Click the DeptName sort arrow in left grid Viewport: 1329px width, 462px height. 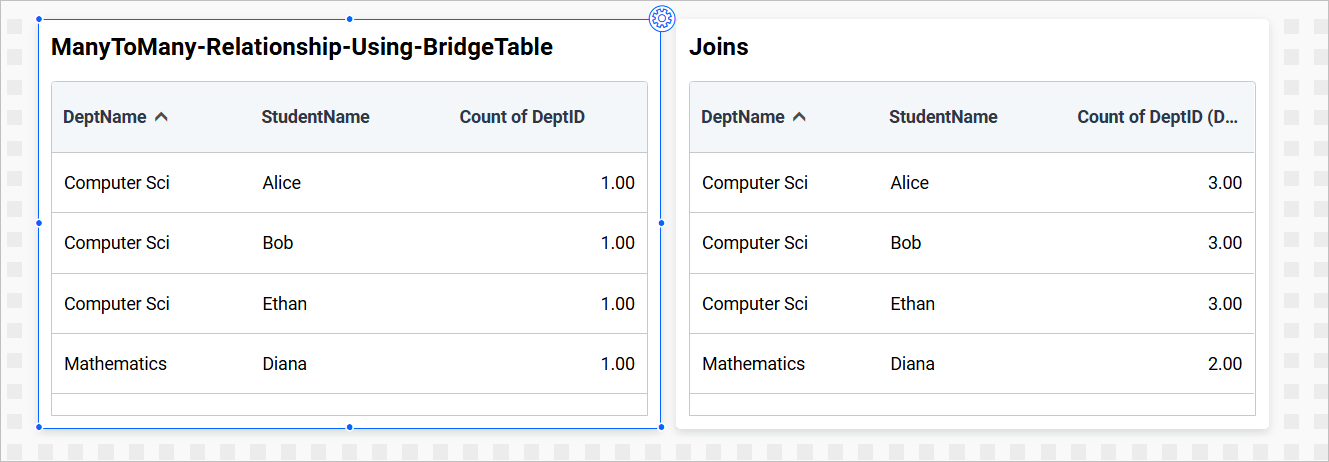[x=162, y=117]
